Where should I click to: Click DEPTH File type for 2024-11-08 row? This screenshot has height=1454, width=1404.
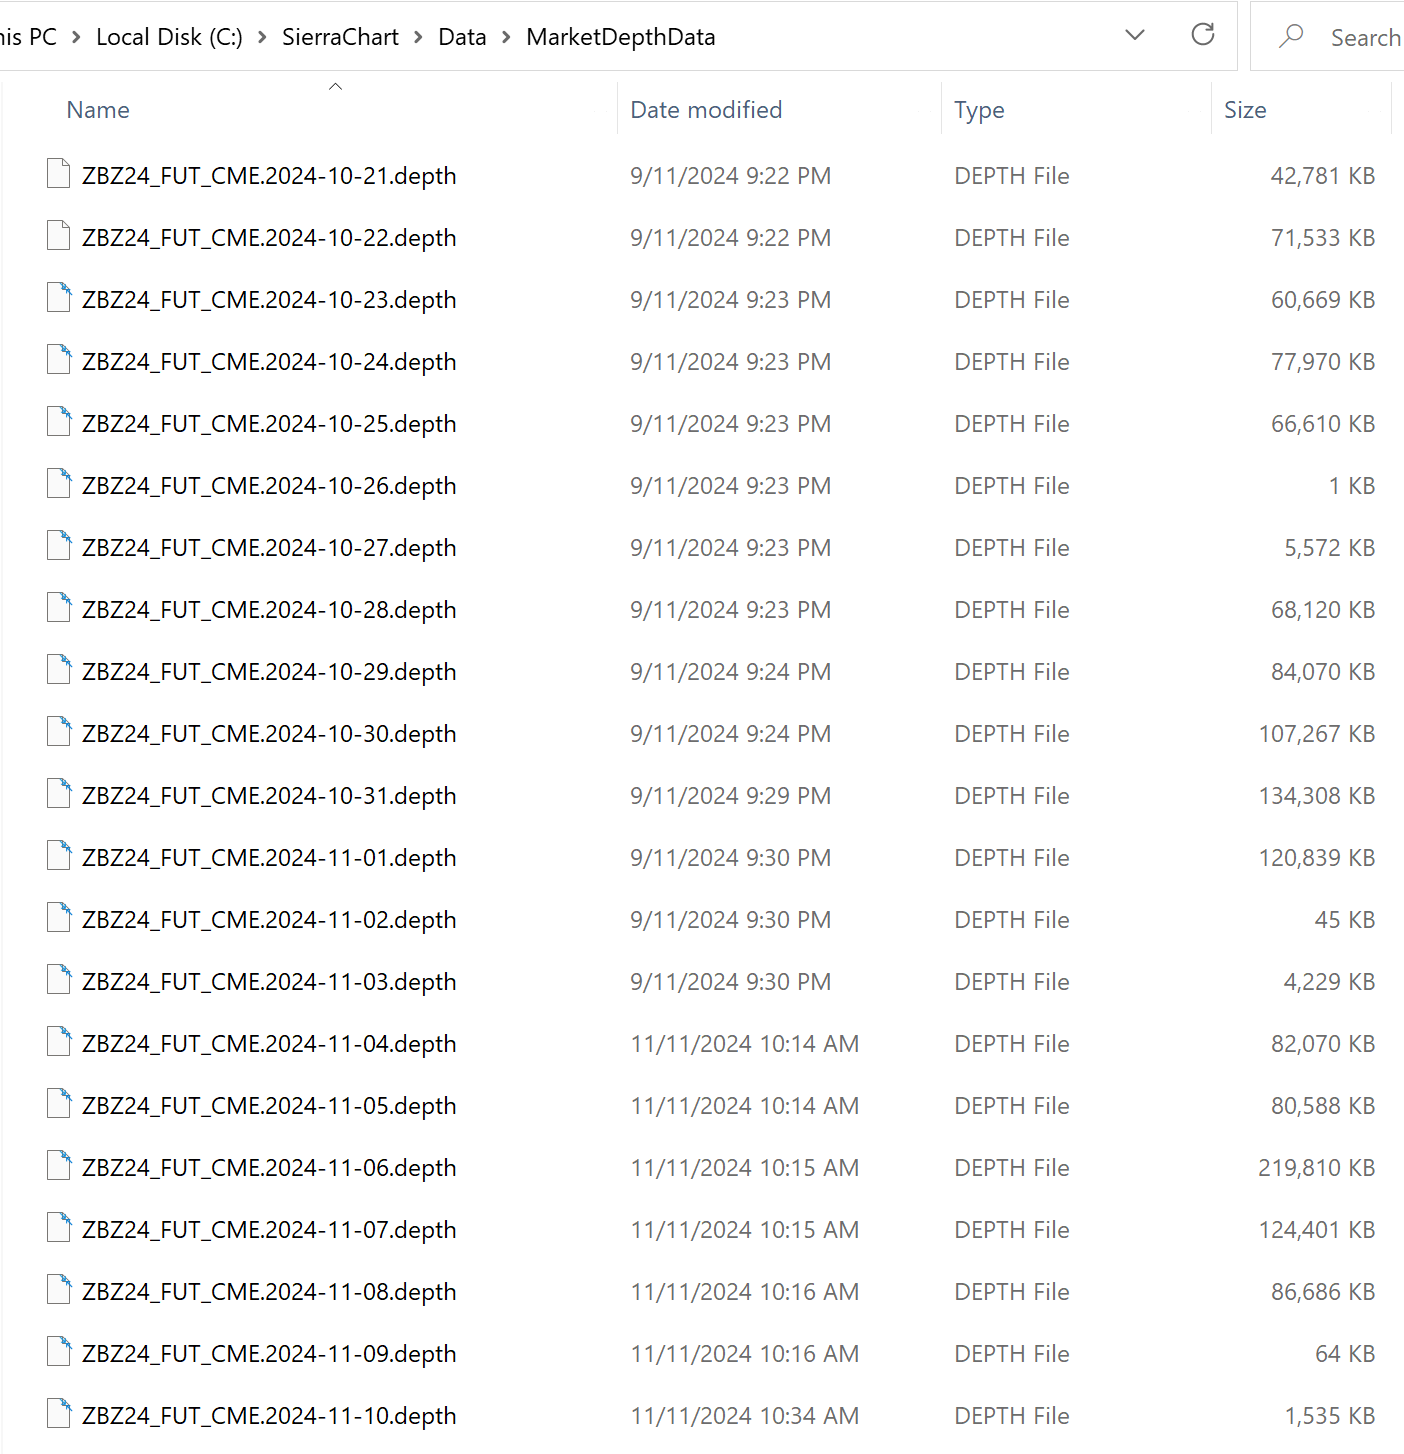click(x=1012, y=1292)
